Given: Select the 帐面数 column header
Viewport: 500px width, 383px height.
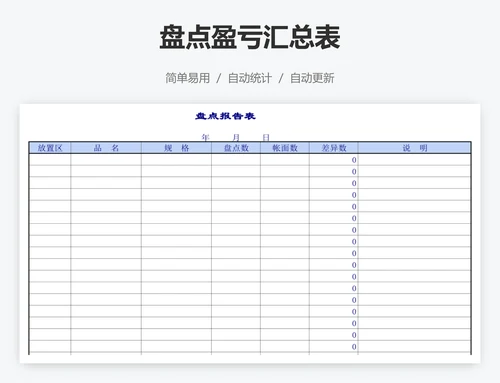Looking at the screenshot, I should tap(285, 148).
